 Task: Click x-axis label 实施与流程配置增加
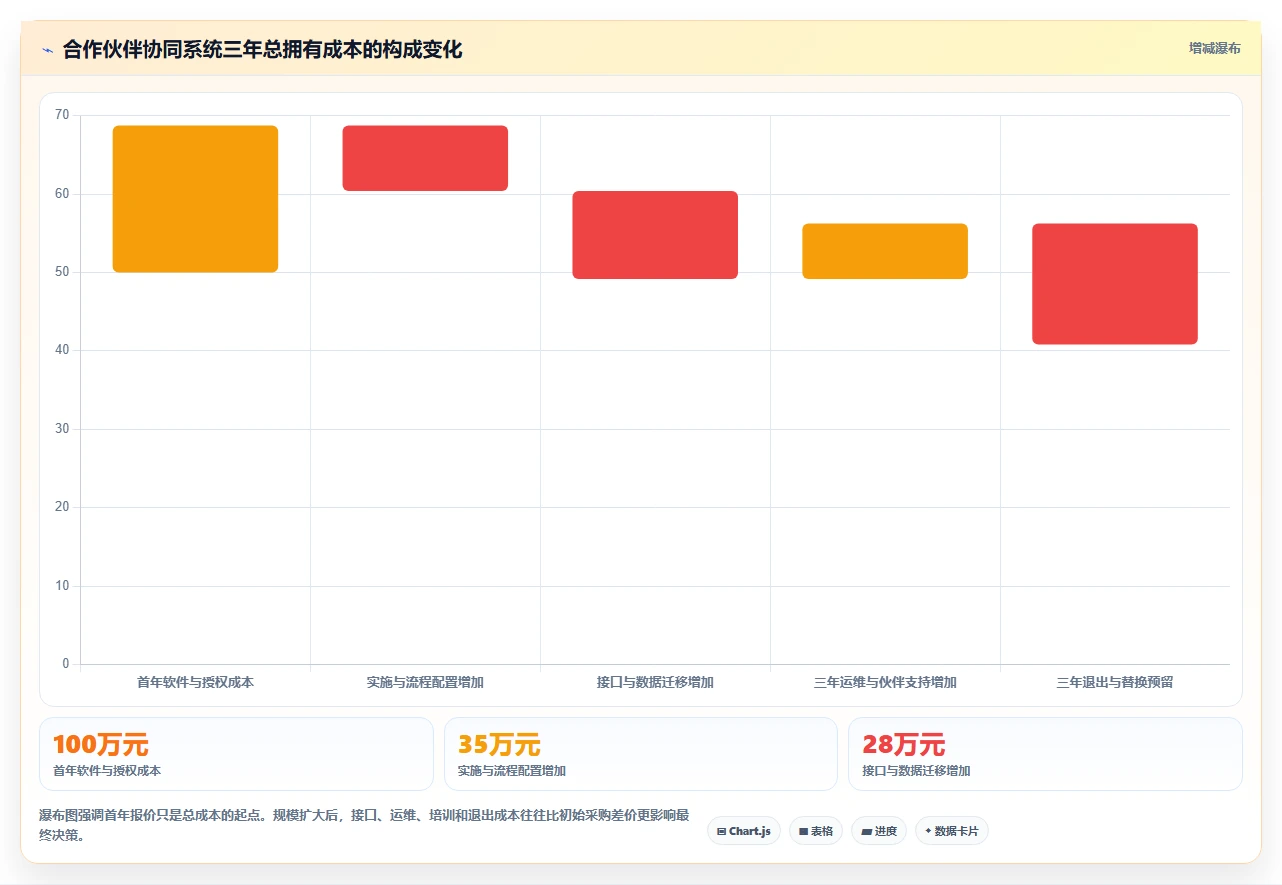click(x=425, y=683)
